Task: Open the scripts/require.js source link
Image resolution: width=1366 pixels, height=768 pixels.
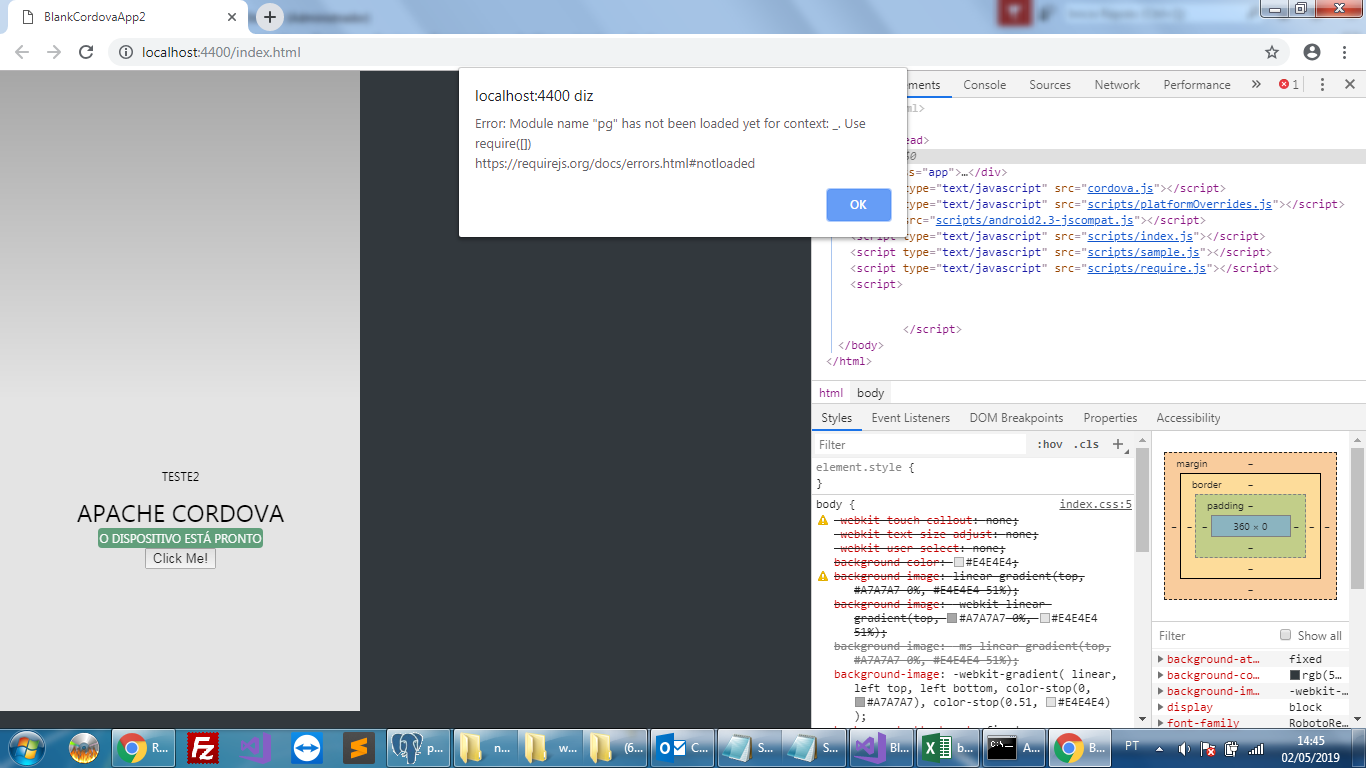Action: (1147, 268)
